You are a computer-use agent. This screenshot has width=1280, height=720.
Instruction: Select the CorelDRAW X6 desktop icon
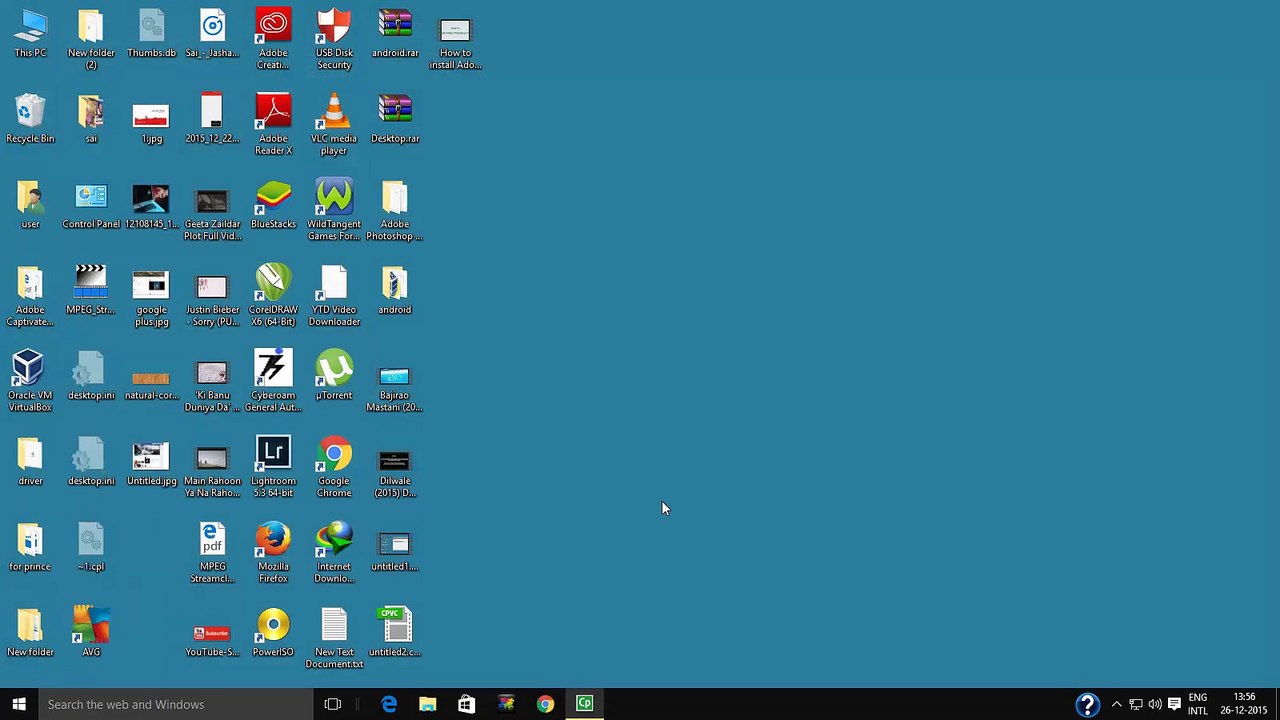(x=273, y=296)
